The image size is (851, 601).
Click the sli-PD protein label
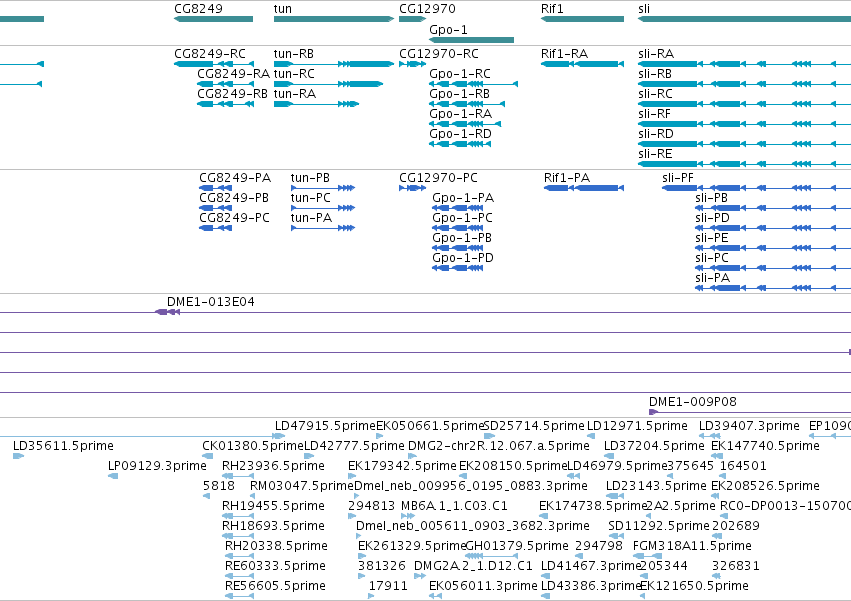[x=712, y=218]
